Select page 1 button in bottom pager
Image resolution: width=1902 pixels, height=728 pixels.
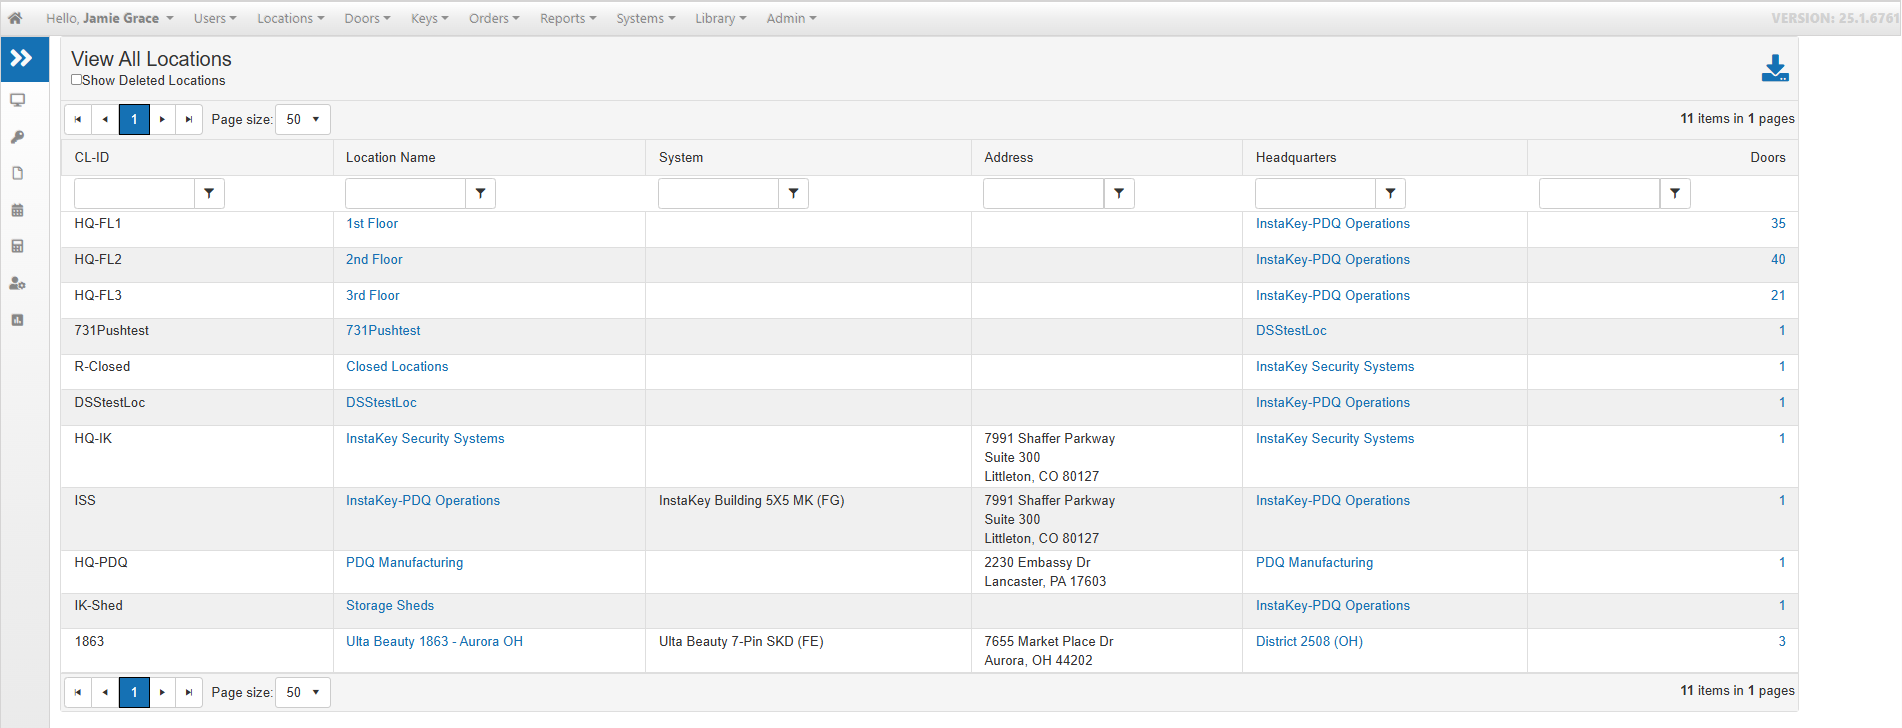point(134,692)
